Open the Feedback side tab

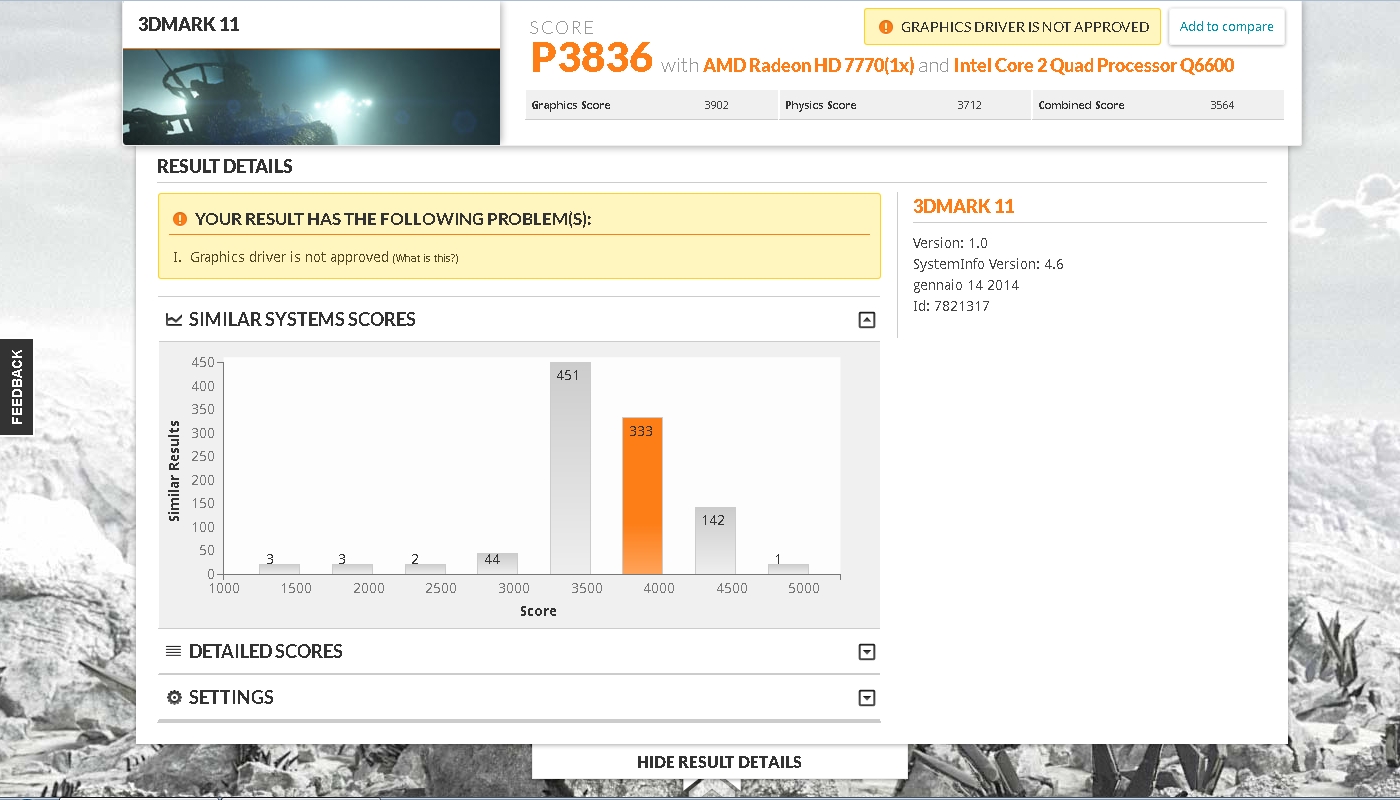pos(16,387)
